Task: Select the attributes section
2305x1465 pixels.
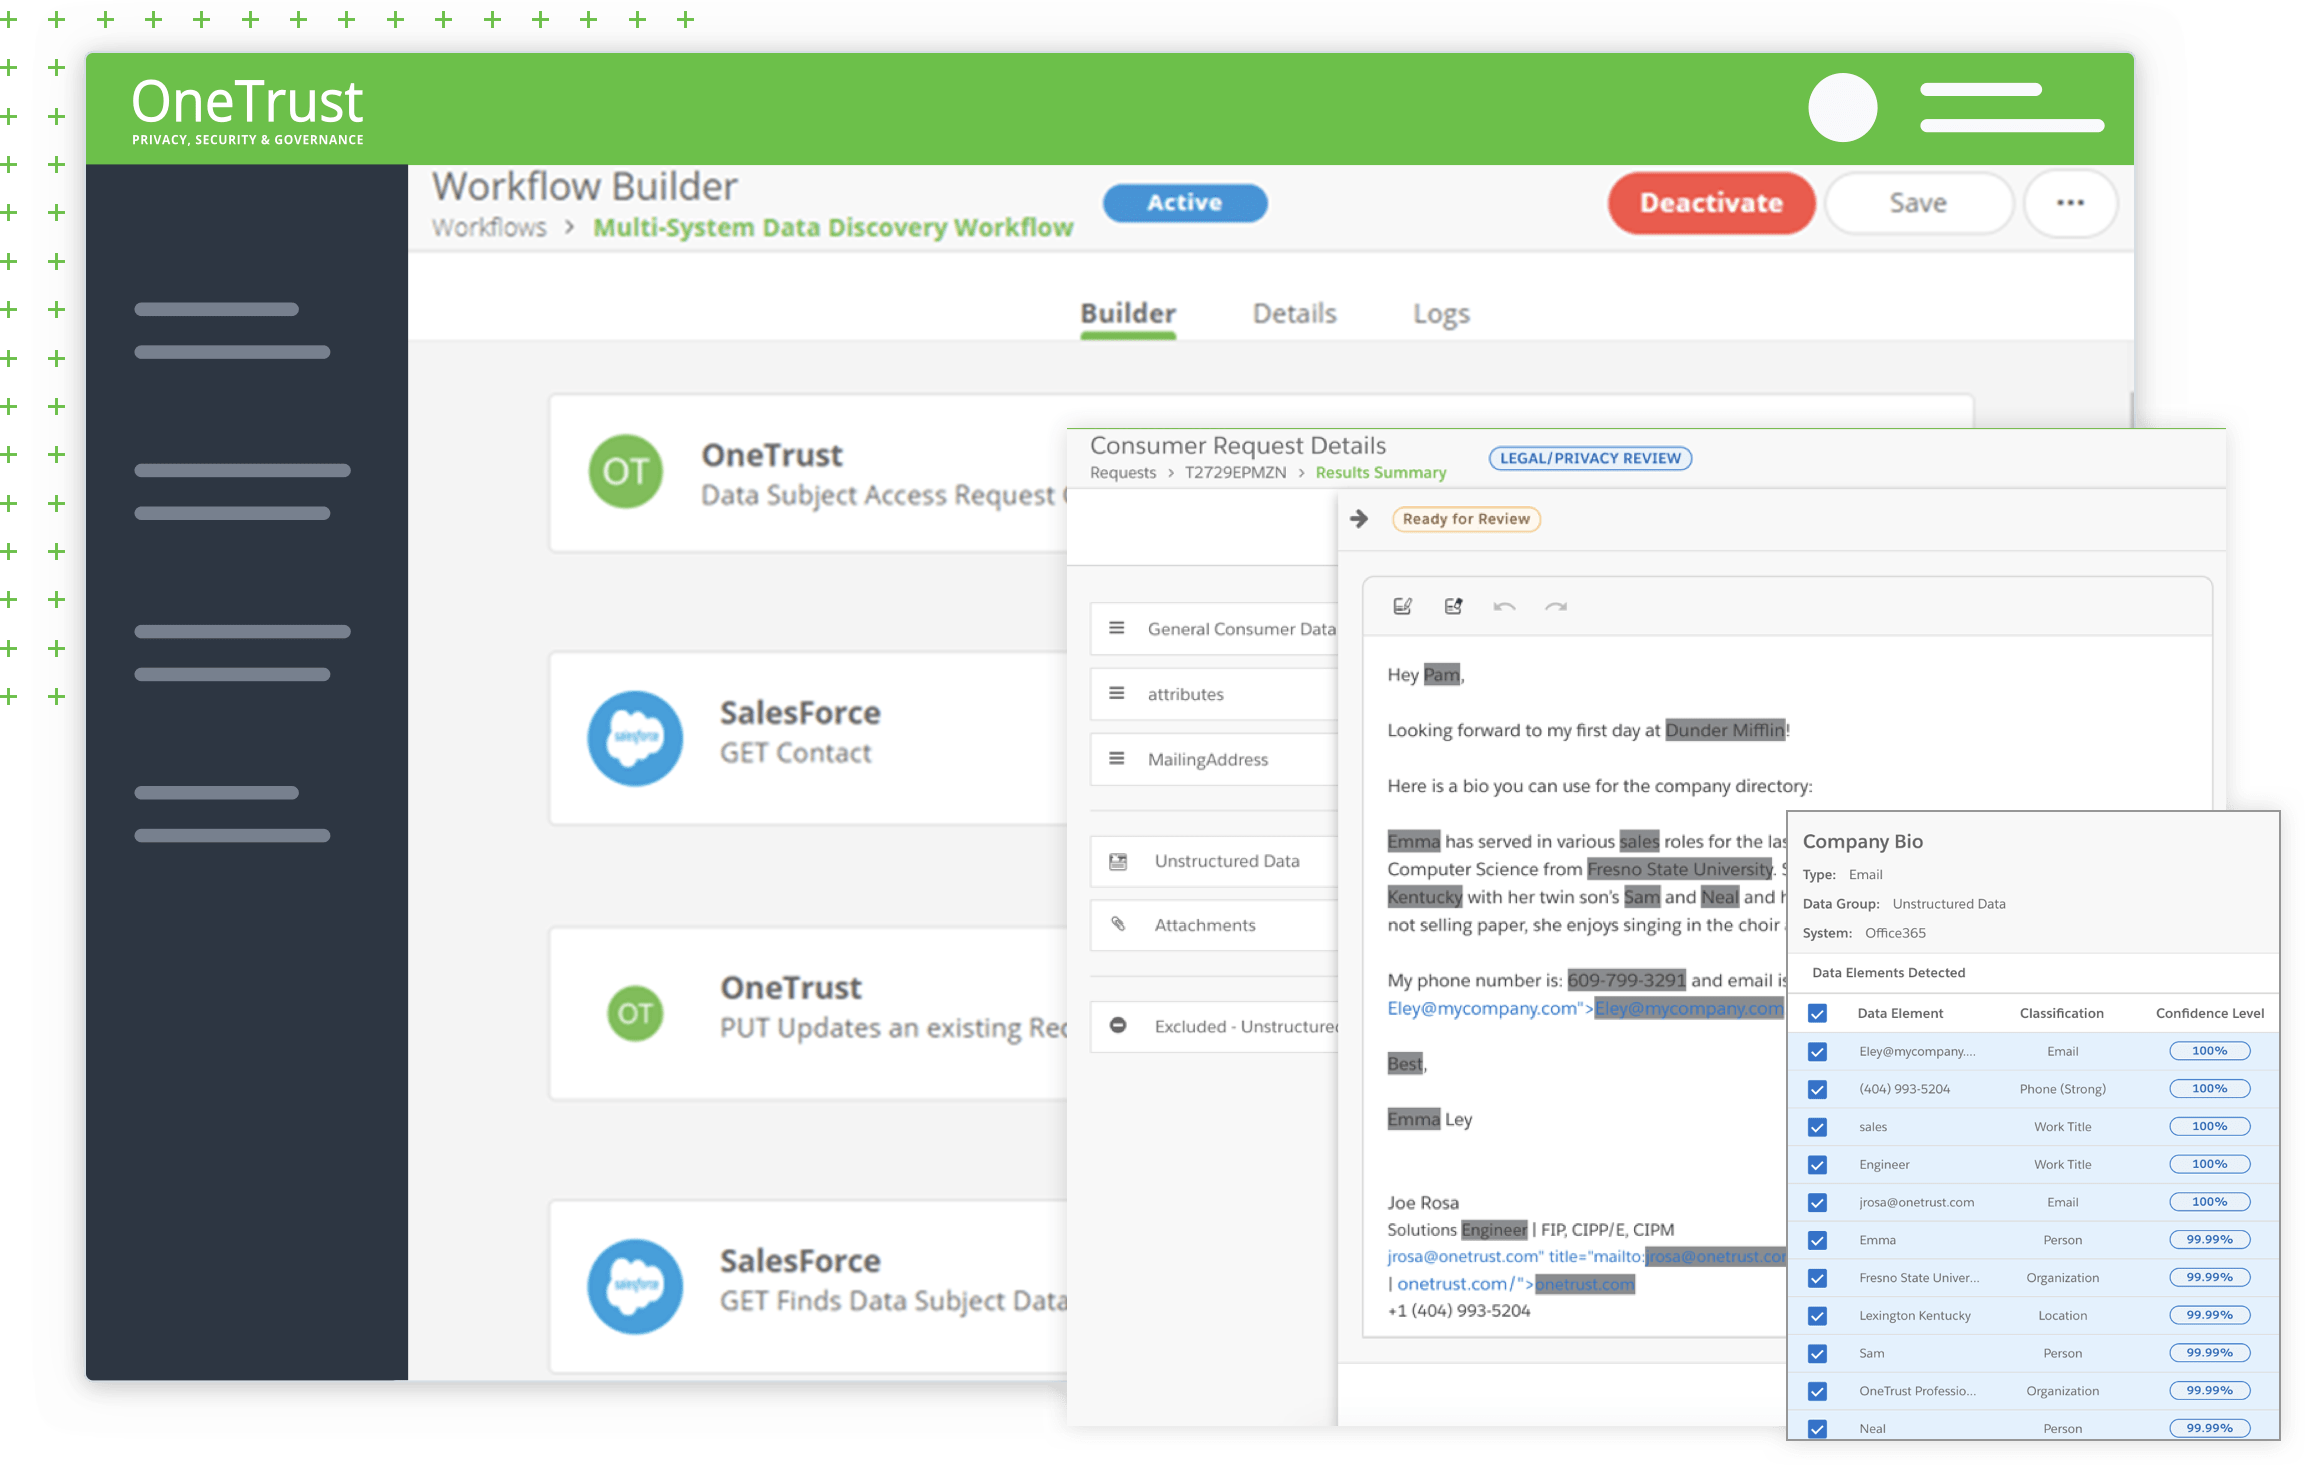Action: [1214, 693]
